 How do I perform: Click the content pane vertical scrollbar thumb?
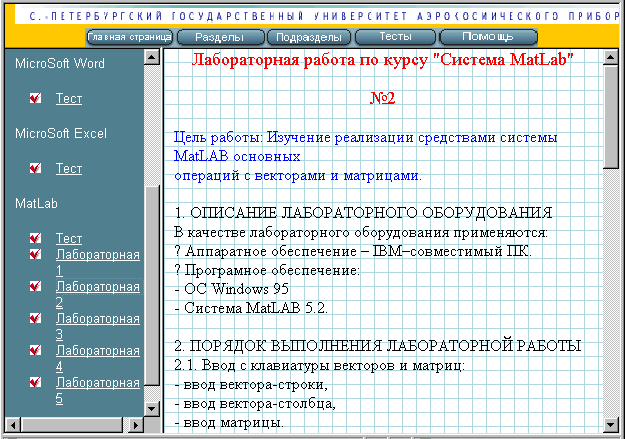click(611, 117)
